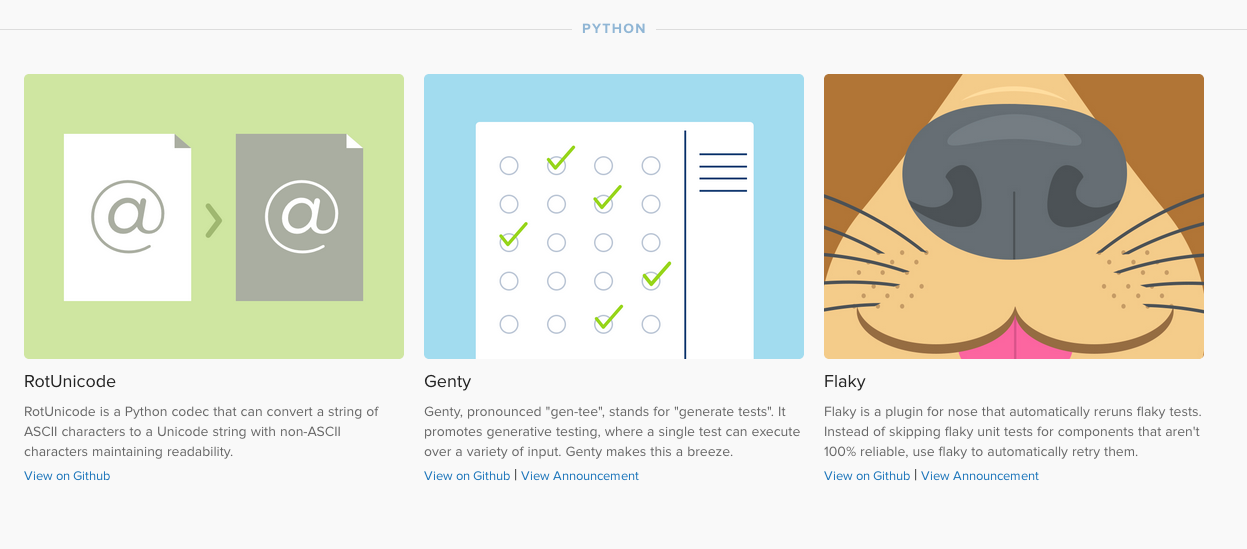Click the white document @ icon
The height and width of the screenshot is (549, 1247).
pyautogui.click(x=127, y=217)
